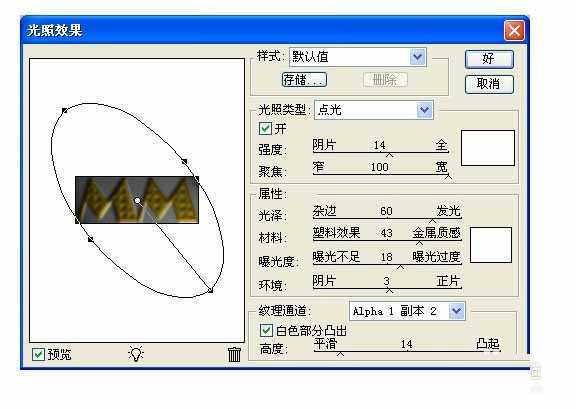The height and width of the screenshot is (409, 576).
Task: Click the 发光 label
Action: point(449,211)
